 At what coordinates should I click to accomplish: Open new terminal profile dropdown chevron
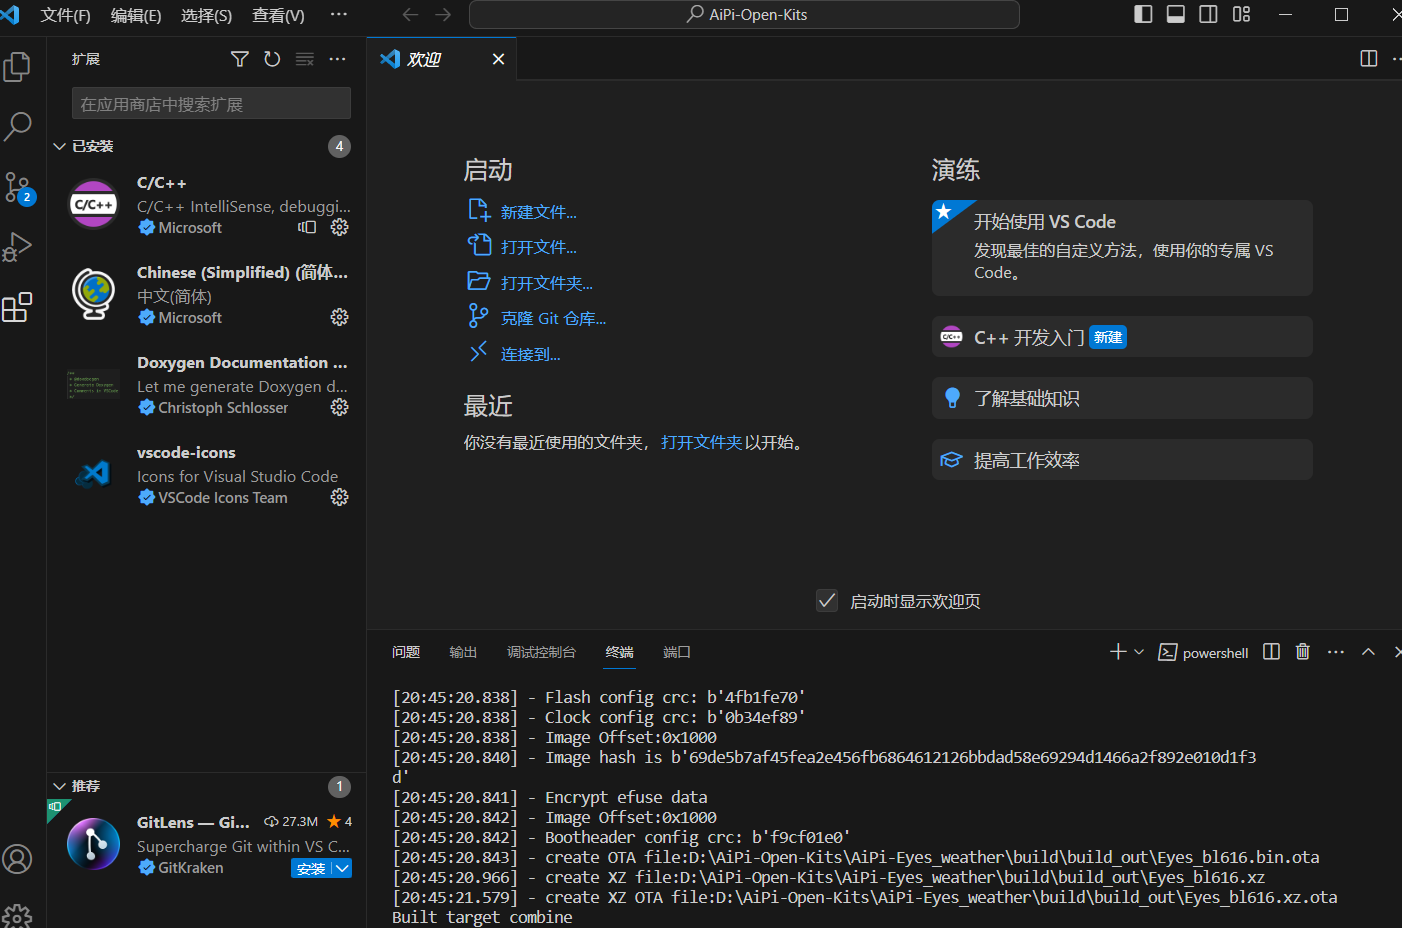1139,652
